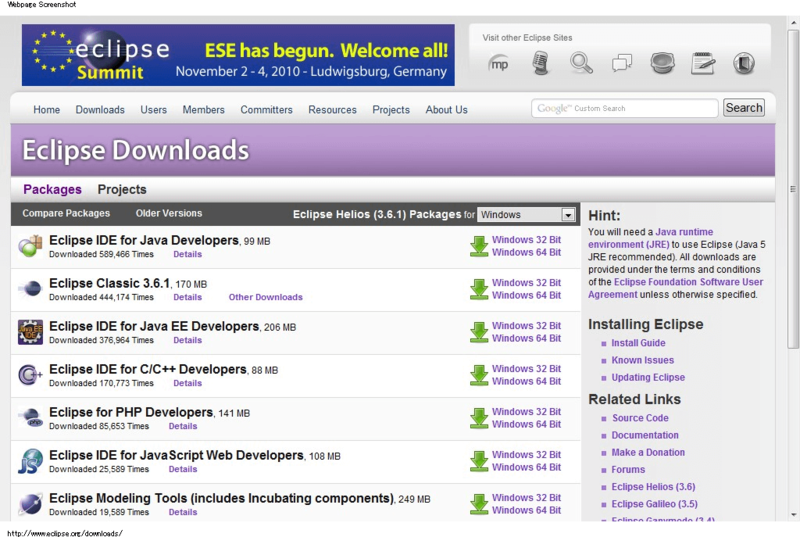This screenshot has width=800, height=537.
Task: Click the Java Developers package icon
Action: point(31,246)
